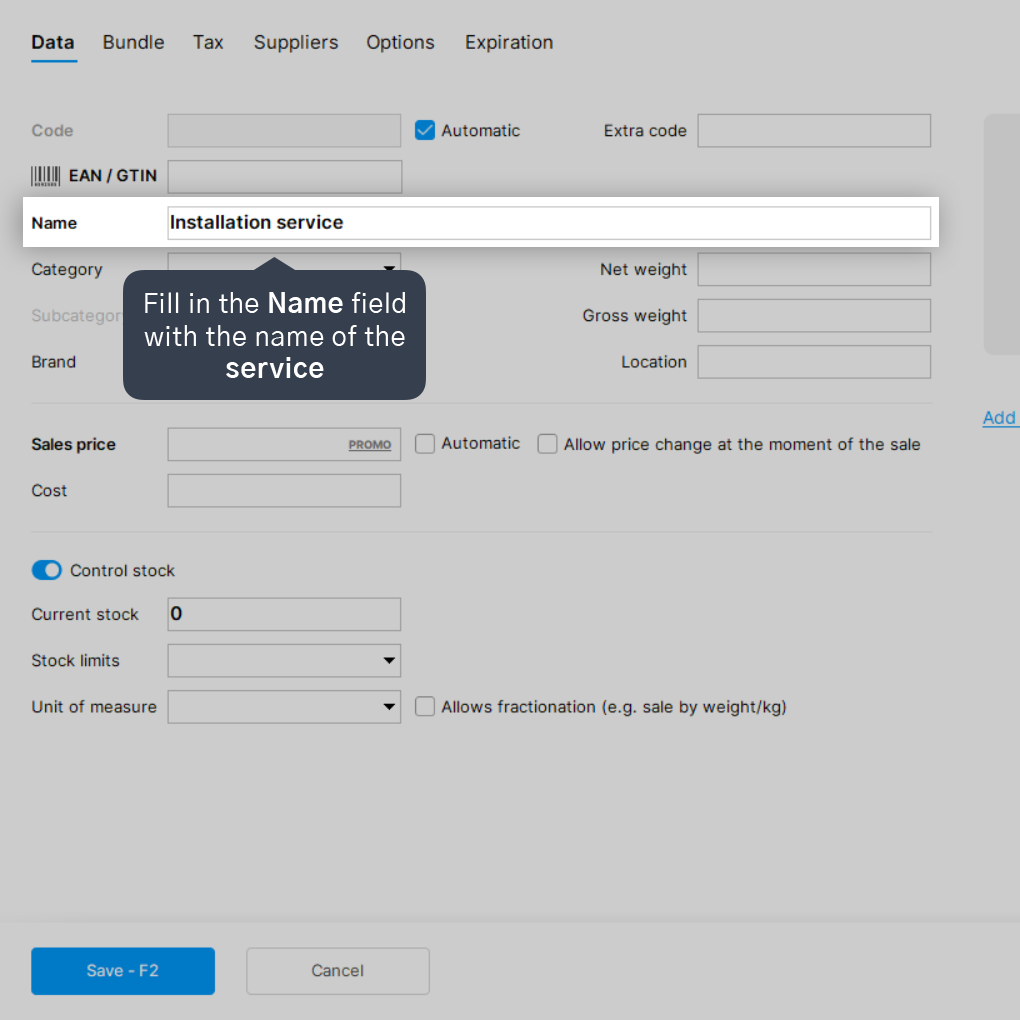This screenshot has height=1020, width=1020.
Task: Go to the Suppliers tab
Action: tap(296, 42)
